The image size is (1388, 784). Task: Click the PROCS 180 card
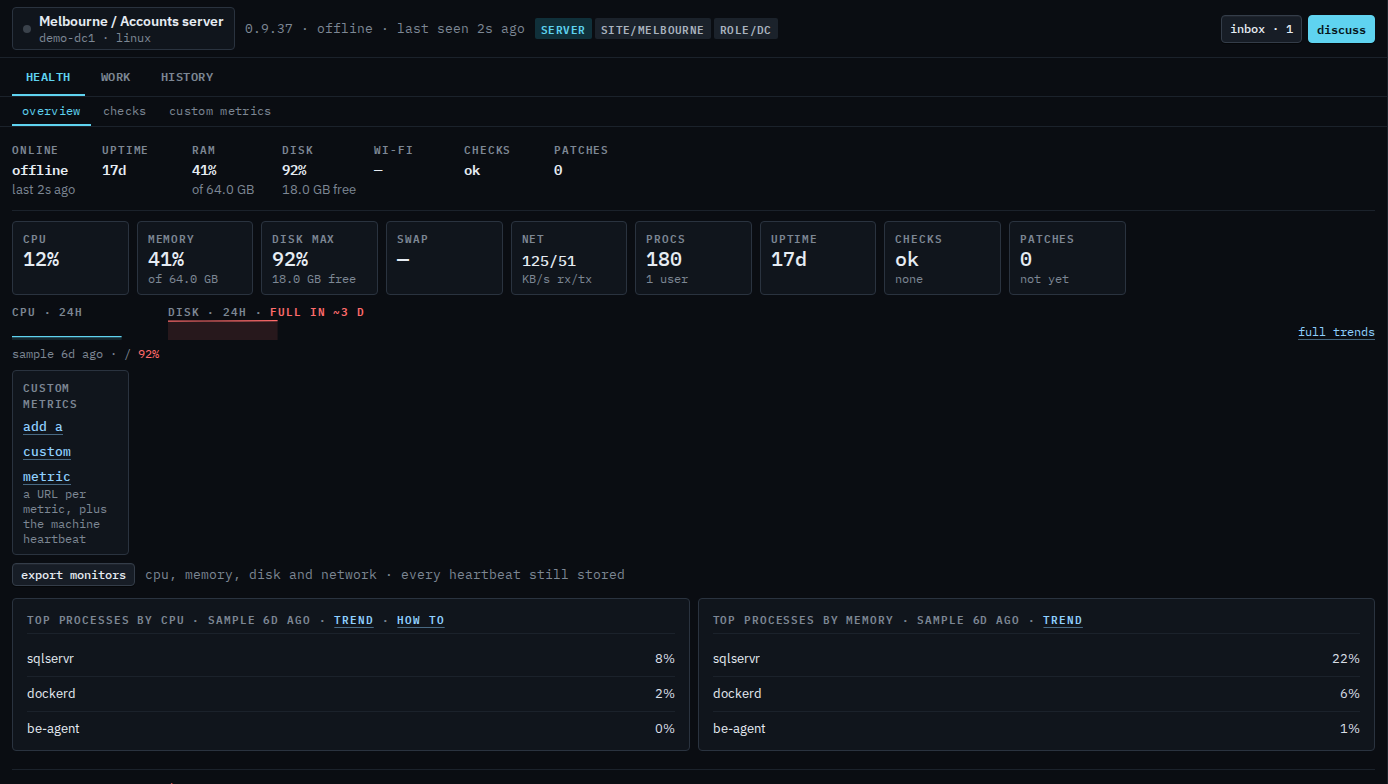click(x=693, y=258)
